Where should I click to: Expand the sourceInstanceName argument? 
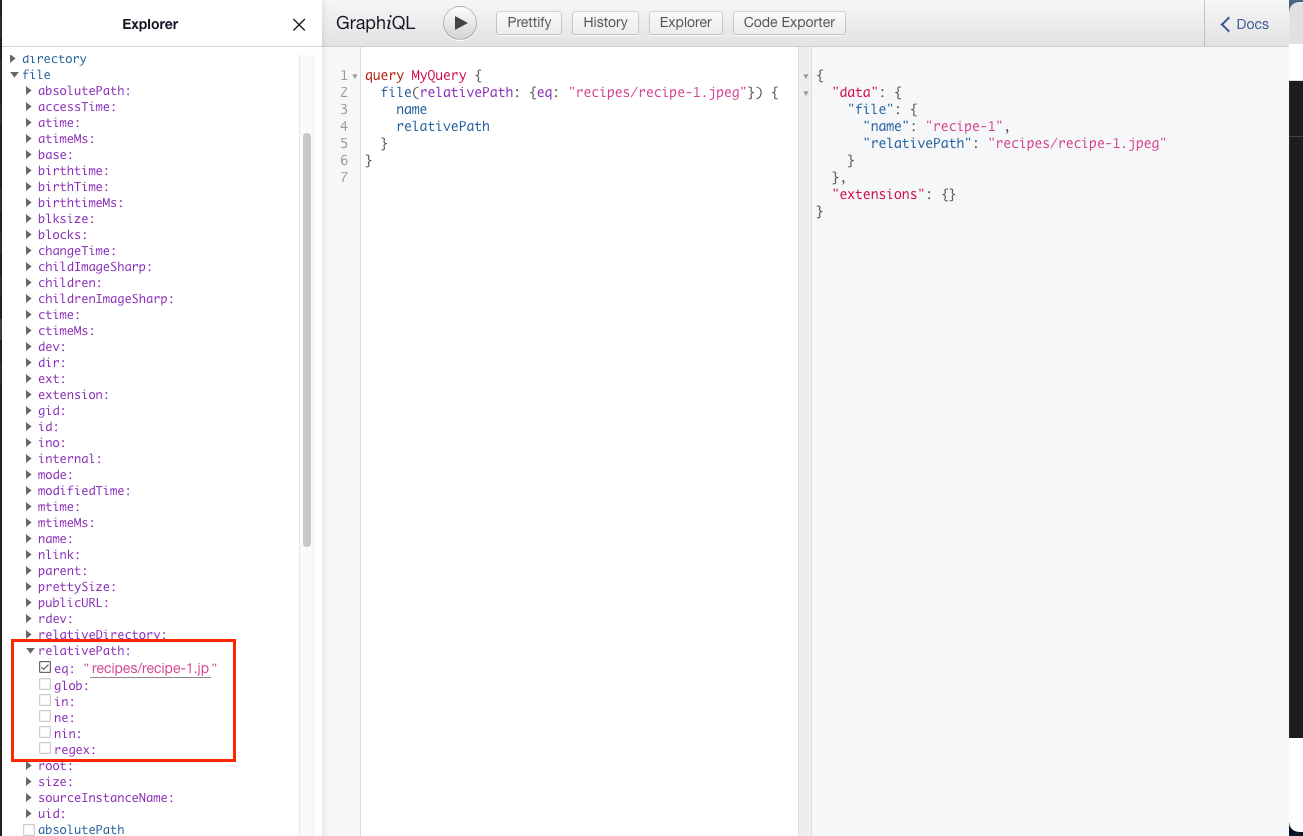click(30, 798)
